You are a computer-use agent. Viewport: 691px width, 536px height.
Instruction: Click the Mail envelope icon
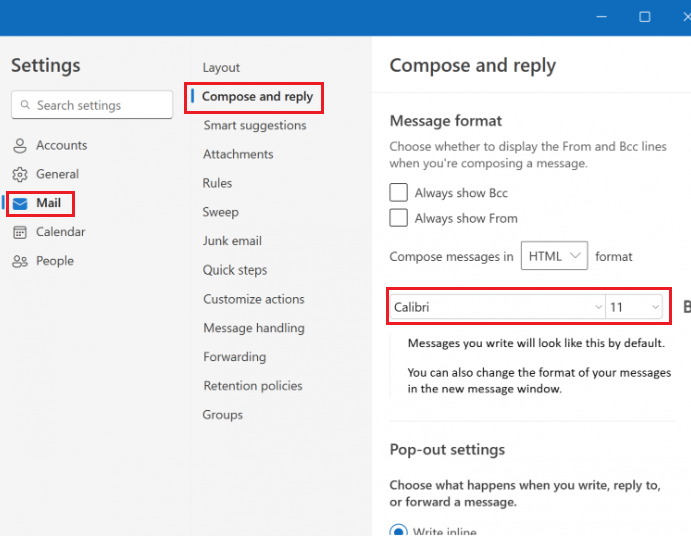(20, 204)
